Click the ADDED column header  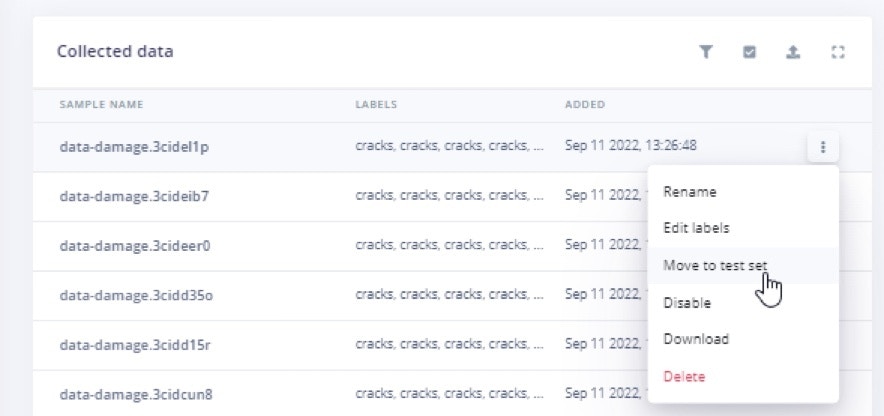coord(585,104)
